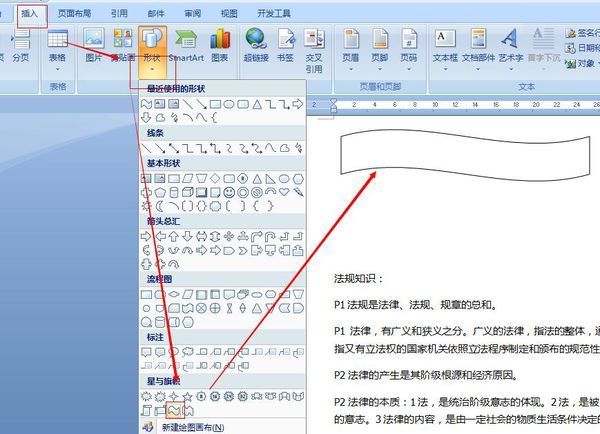Select the wave shape drawn in the document
The height and width of the screenshot is (434, 600).
tap(465, 155)
